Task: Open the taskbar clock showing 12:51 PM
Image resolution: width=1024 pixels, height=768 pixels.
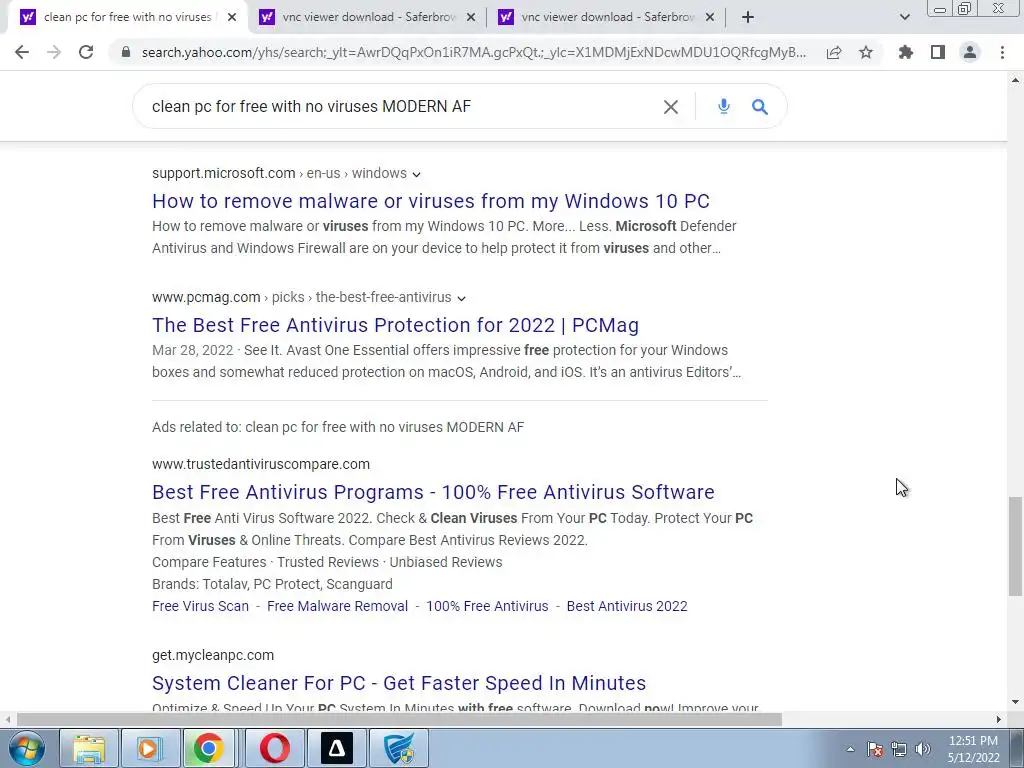Action: tap(973, 749)
